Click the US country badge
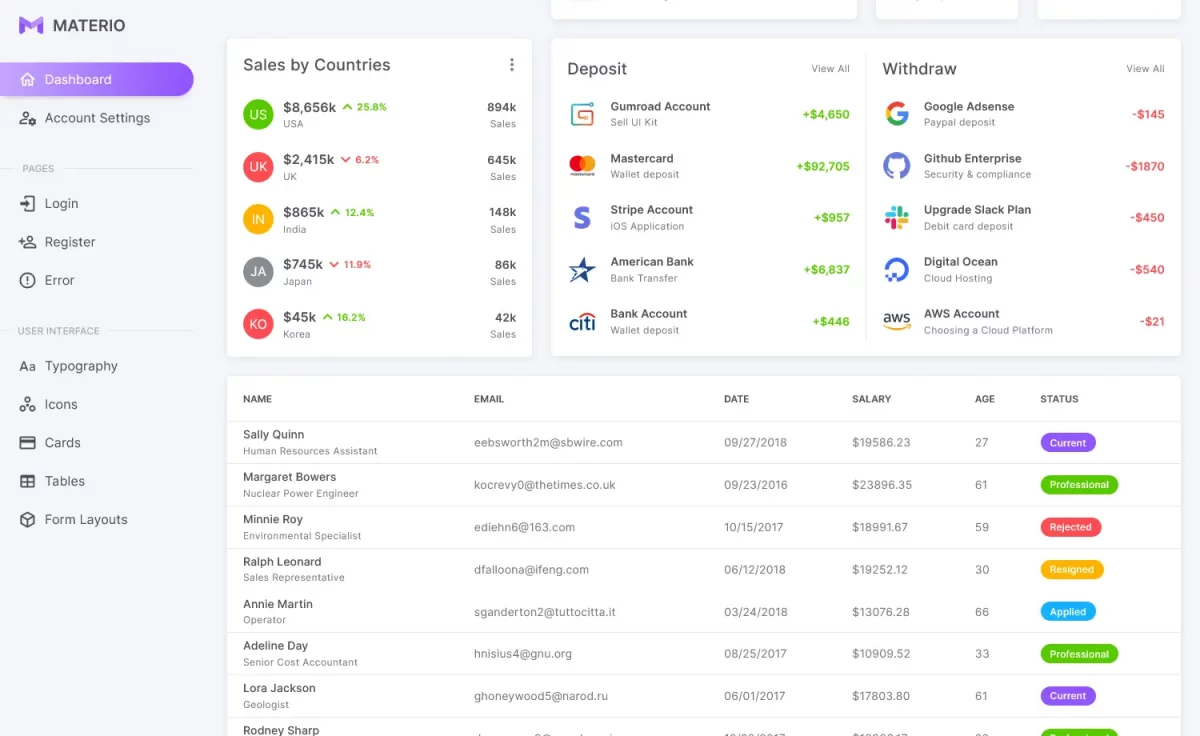The height and width of the screenshot is (736, 1200). click(258, 113)
